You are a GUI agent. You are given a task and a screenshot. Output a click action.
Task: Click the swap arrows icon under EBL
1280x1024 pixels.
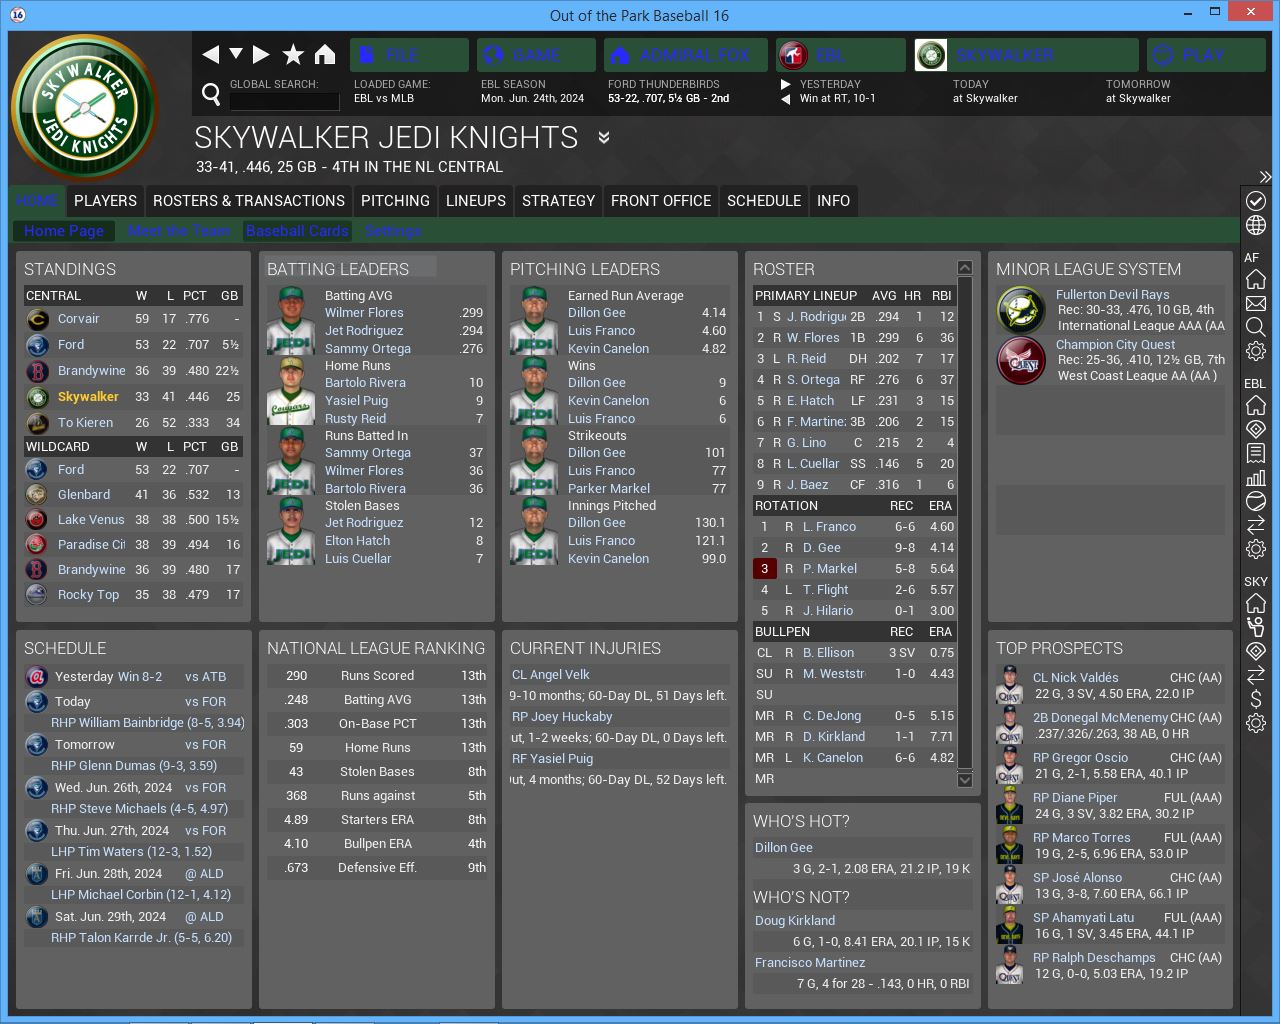(x=1256, y=525)
